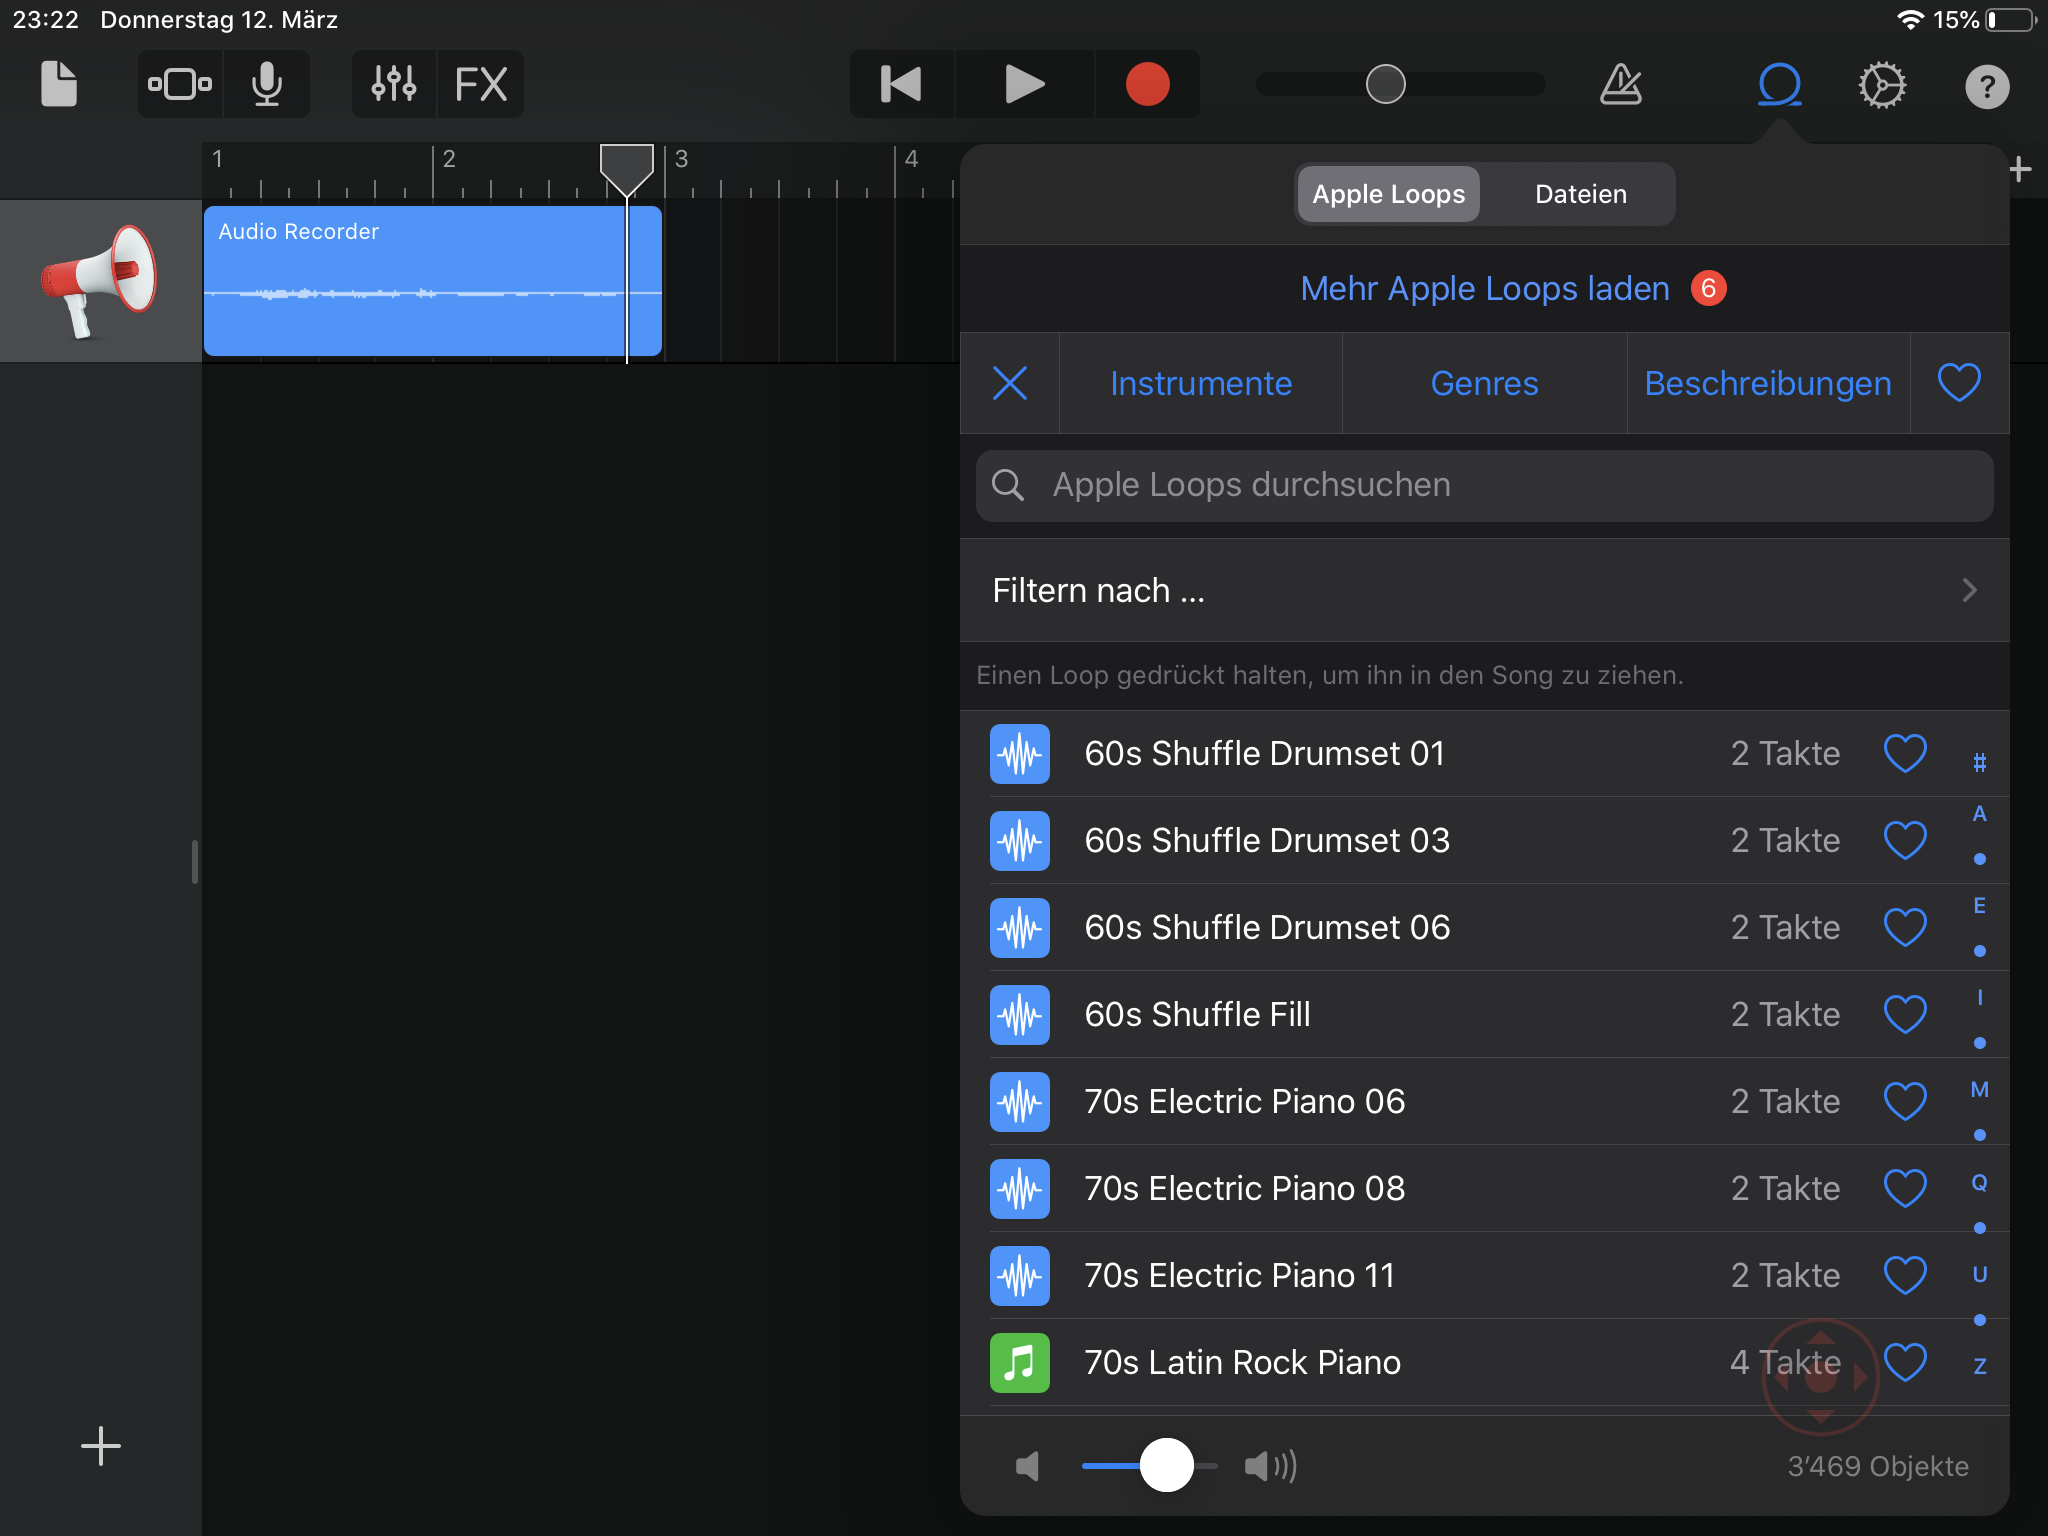The height and width of the screenshot is (1536, 2048).
Task: Tap Mehr Apple Loops laden link
Action: (1485, 288)
